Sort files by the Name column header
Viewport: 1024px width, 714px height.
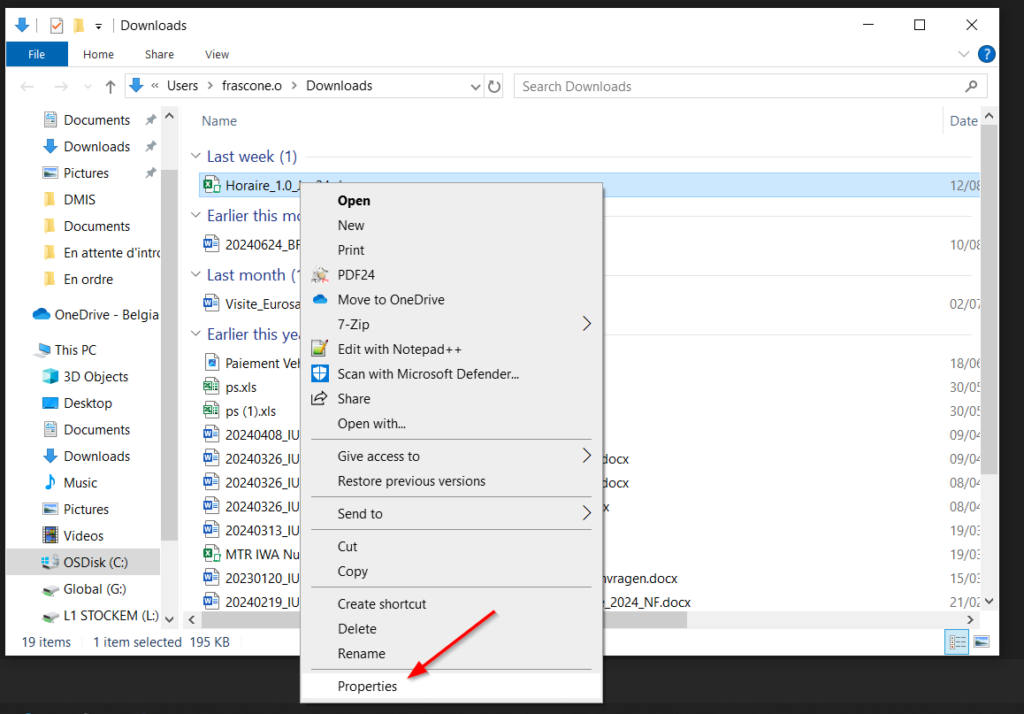pos(219,121)
